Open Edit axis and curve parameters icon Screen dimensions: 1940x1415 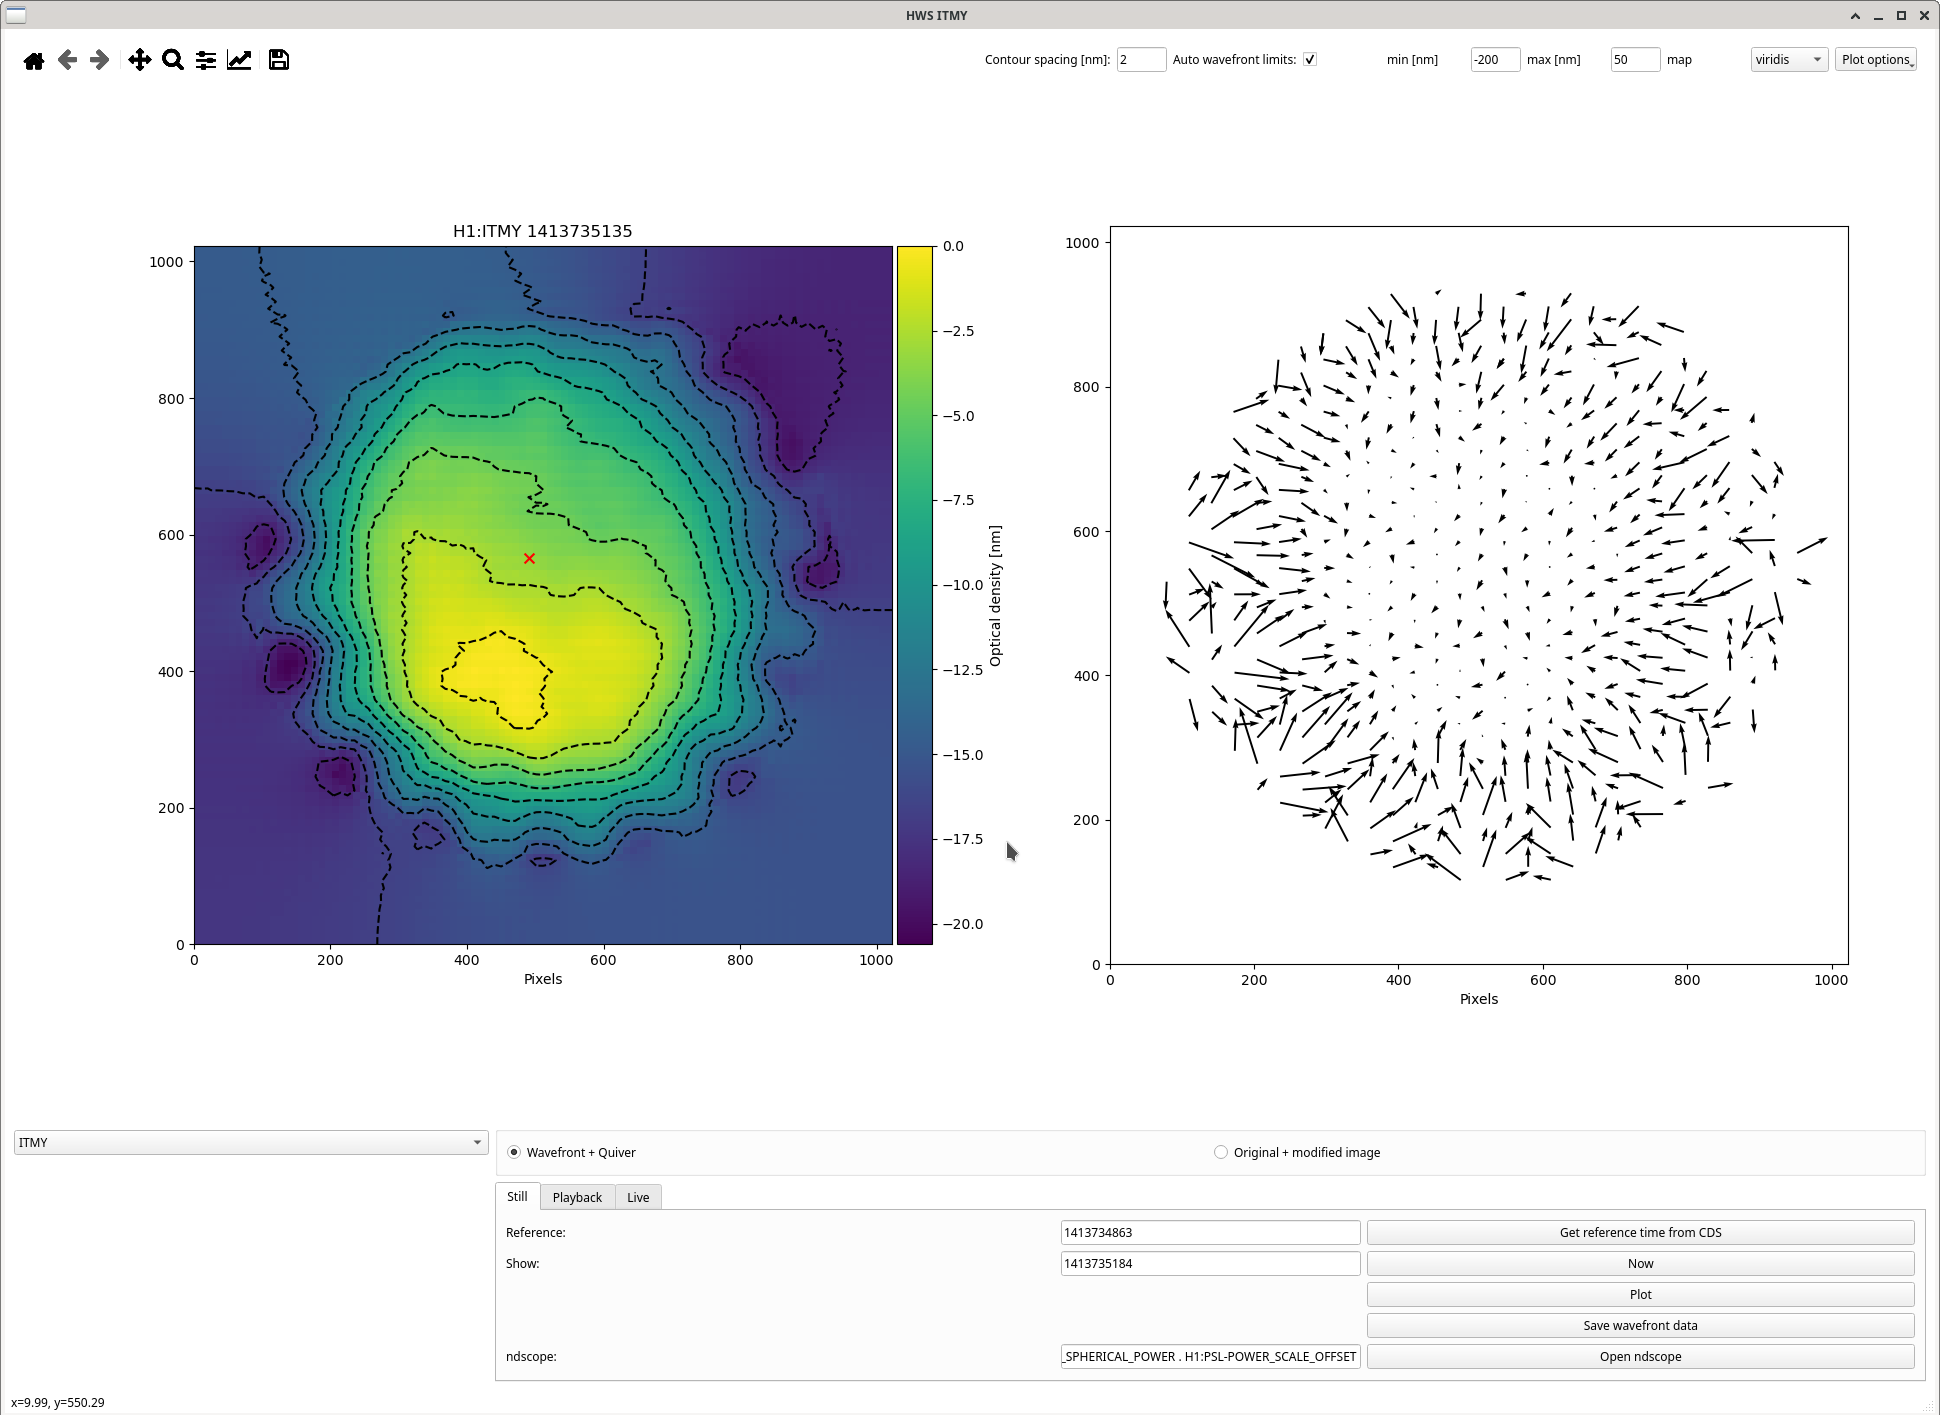[x=239, y=60]
